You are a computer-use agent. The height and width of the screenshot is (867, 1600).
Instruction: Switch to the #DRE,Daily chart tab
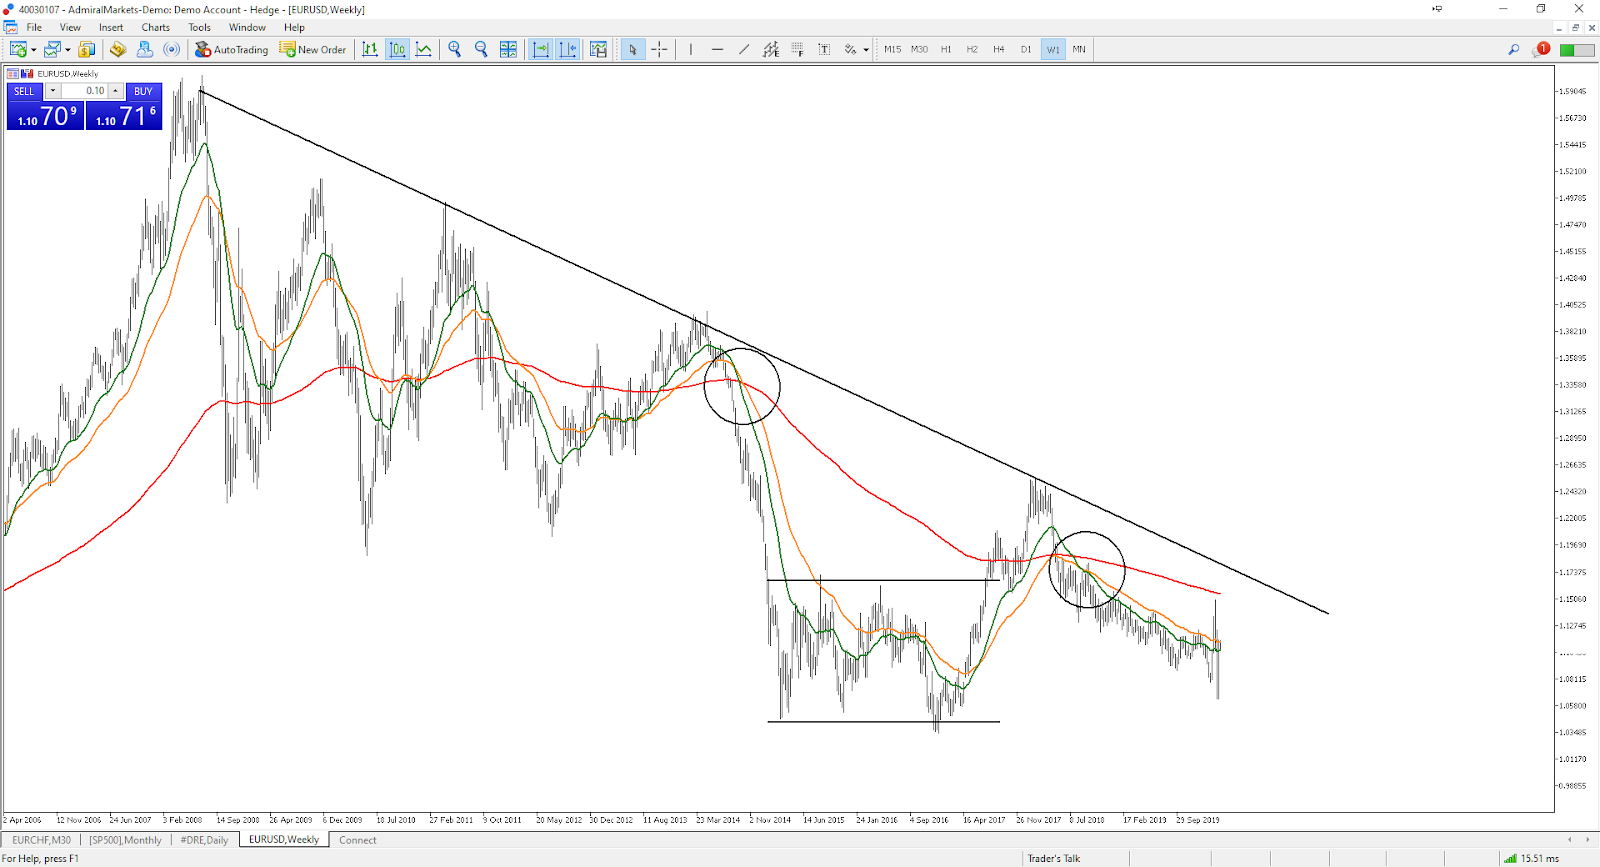pyautogui.click(x=204, y=840)
